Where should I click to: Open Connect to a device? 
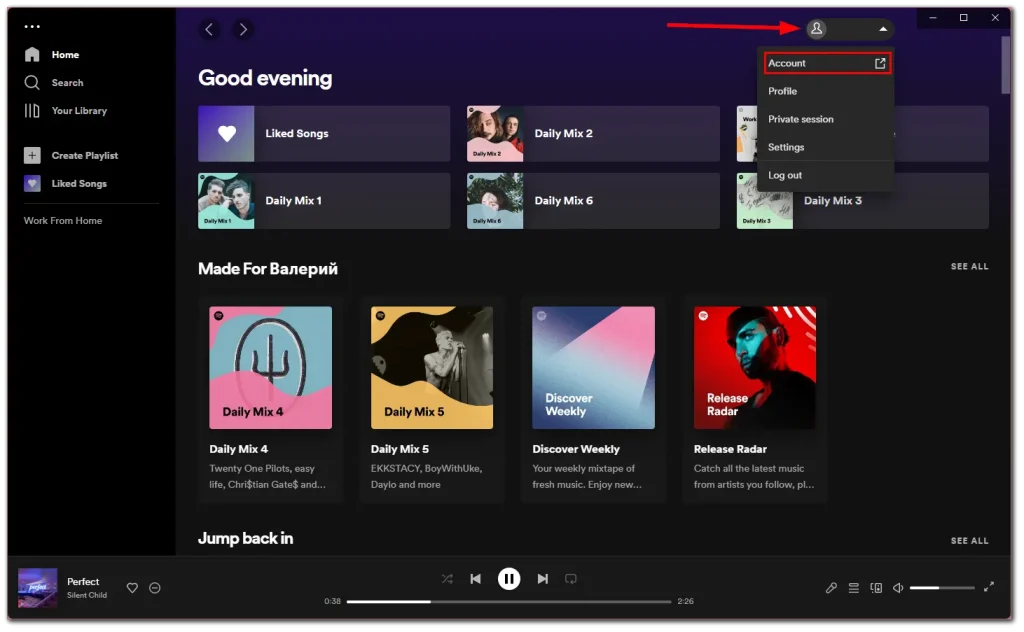876,588
